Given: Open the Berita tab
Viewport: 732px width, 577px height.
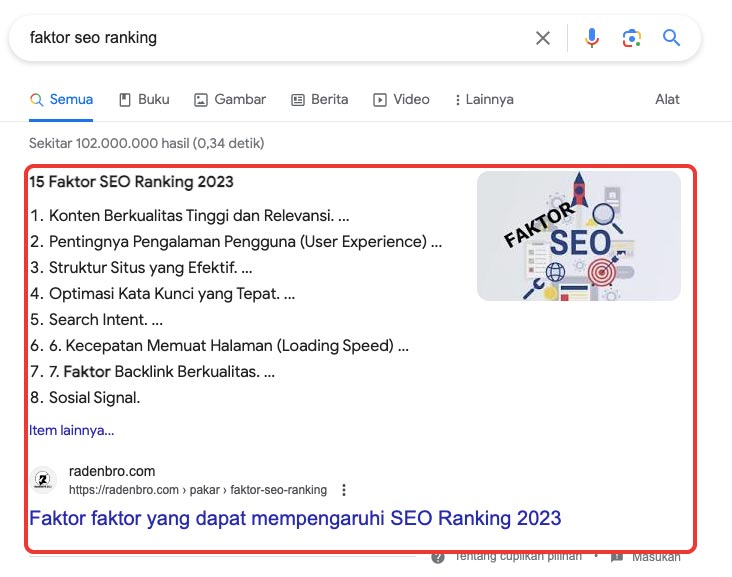Looking at the screenshot, I should click(x=320, y=99).
